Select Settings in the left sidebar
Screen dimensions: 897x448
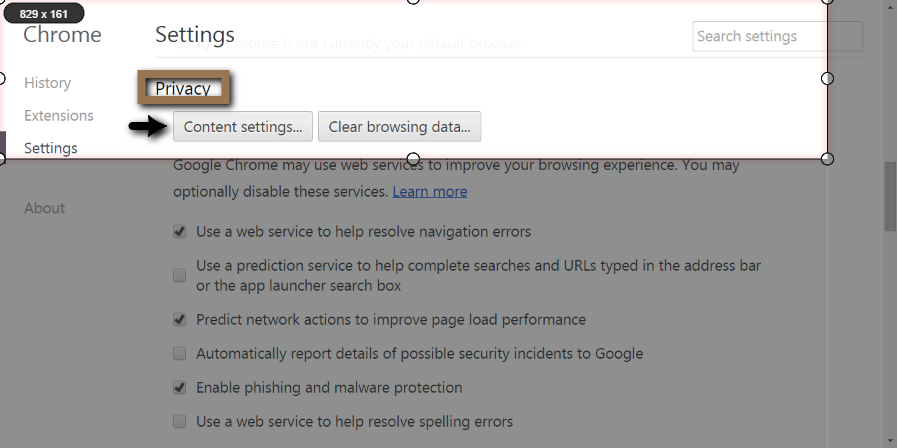(51, 148)
